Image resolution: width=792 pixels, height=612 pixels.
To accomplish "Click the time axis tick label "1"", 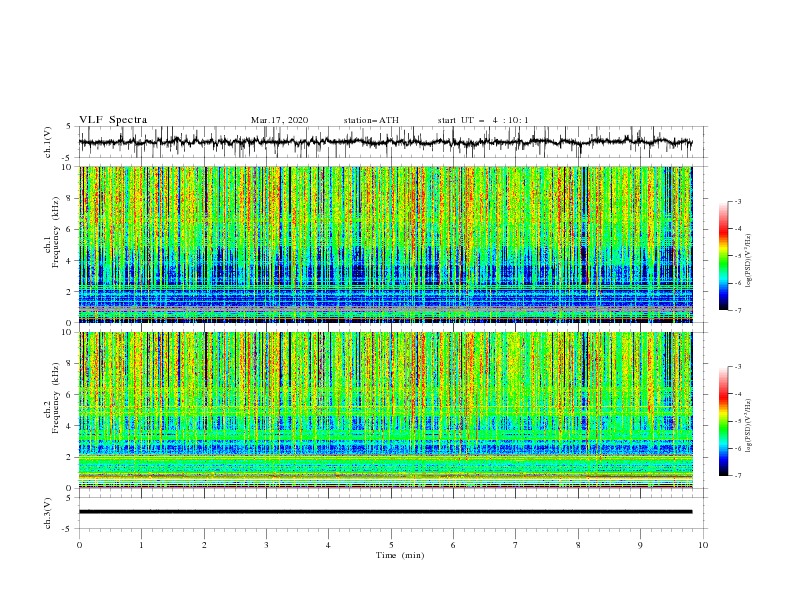I will (141, 545).
